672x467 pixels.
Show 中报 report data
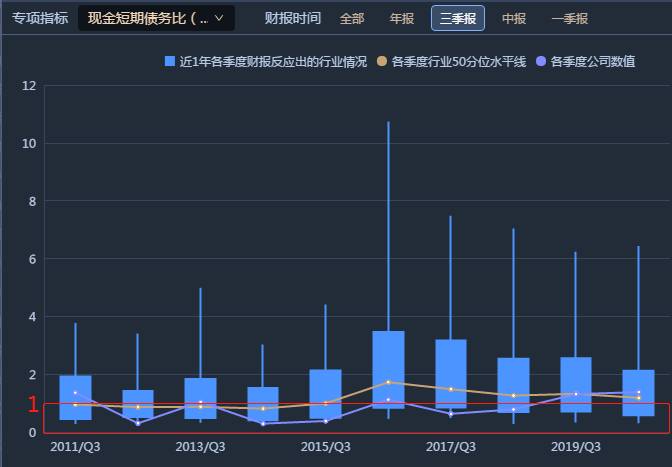point(514,18)
